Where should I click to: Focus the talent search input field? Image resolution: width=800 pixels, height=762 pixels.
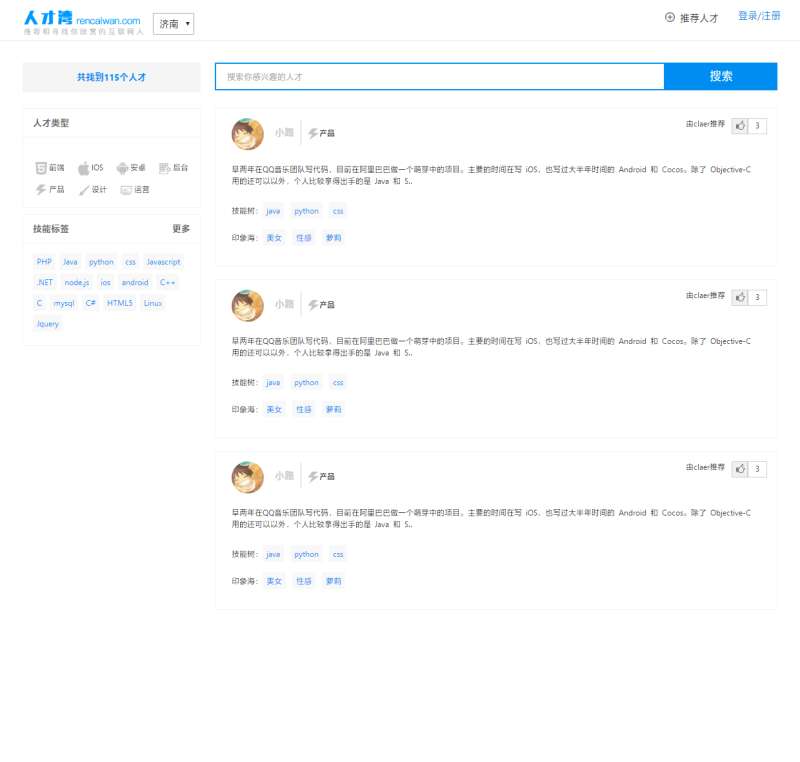[439, 76]
